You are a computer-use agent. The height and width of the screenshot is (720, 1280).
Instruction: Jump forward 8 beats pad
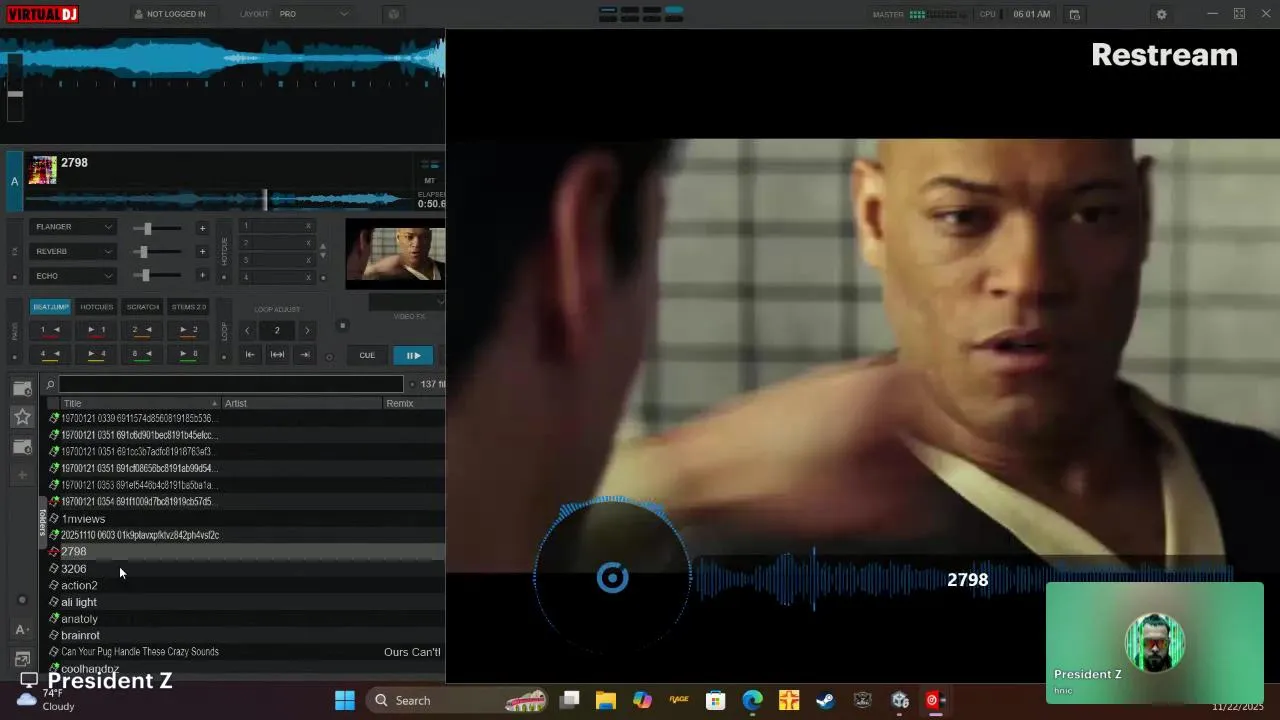click(x=188, y=354)
